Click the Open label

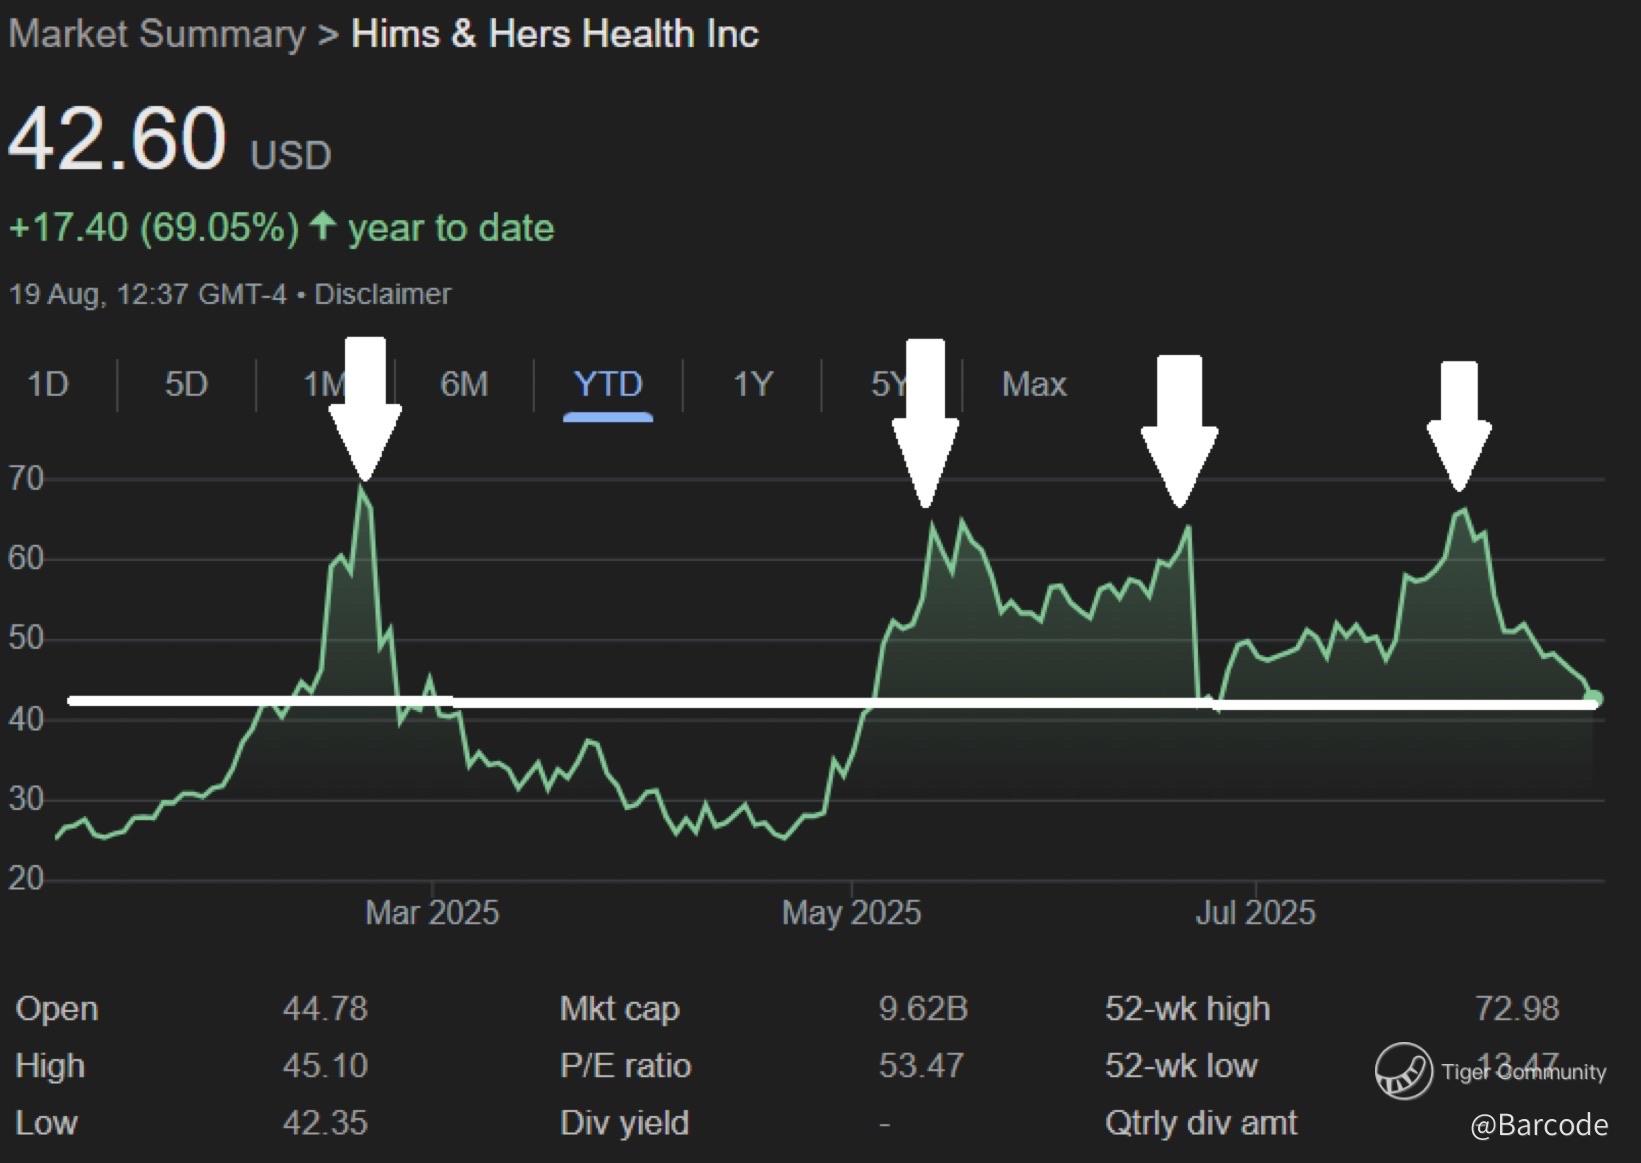[57, 1008]
